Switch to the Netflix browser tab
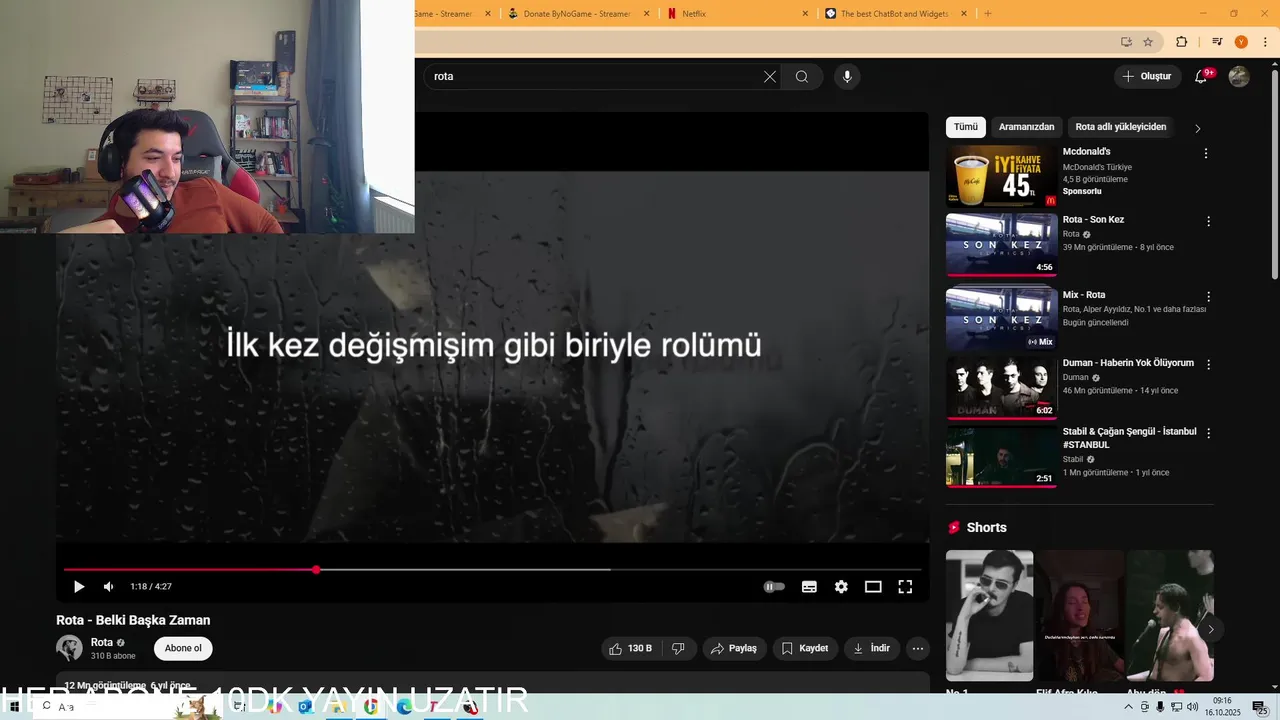Image resolution: width=1280 pixels, height=720 pixels. tap(736, 13)
